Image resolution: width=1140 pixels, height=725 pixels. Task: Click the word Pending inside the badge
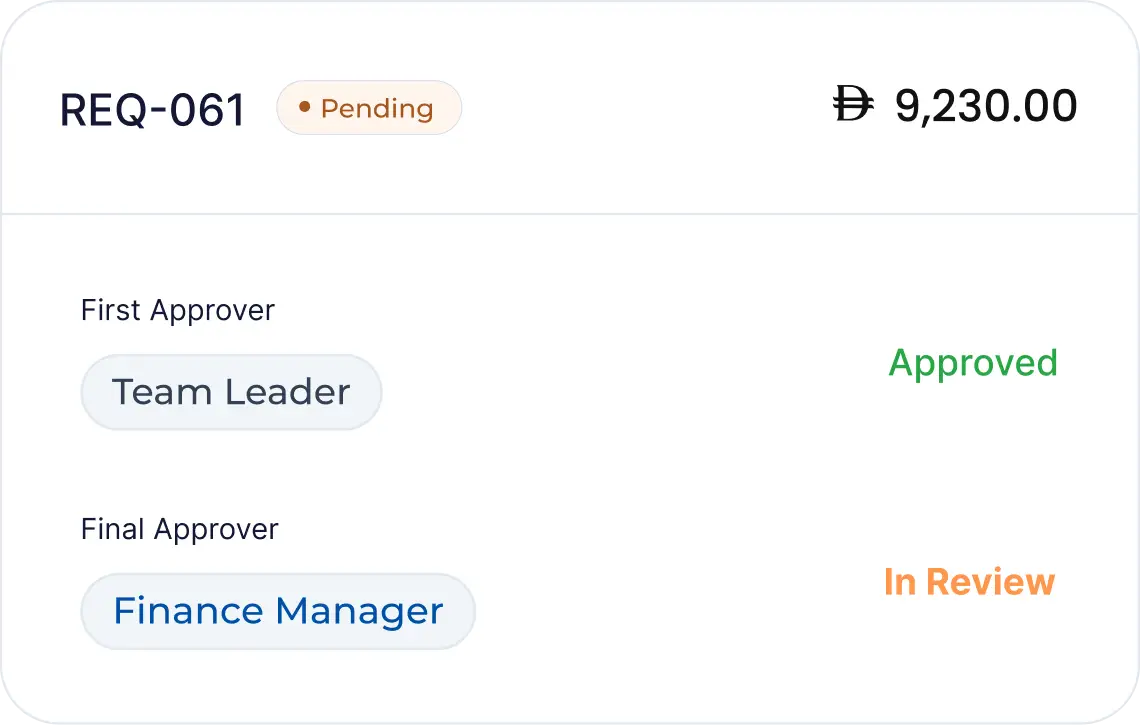pyautogui.click(x=377, y=108)
